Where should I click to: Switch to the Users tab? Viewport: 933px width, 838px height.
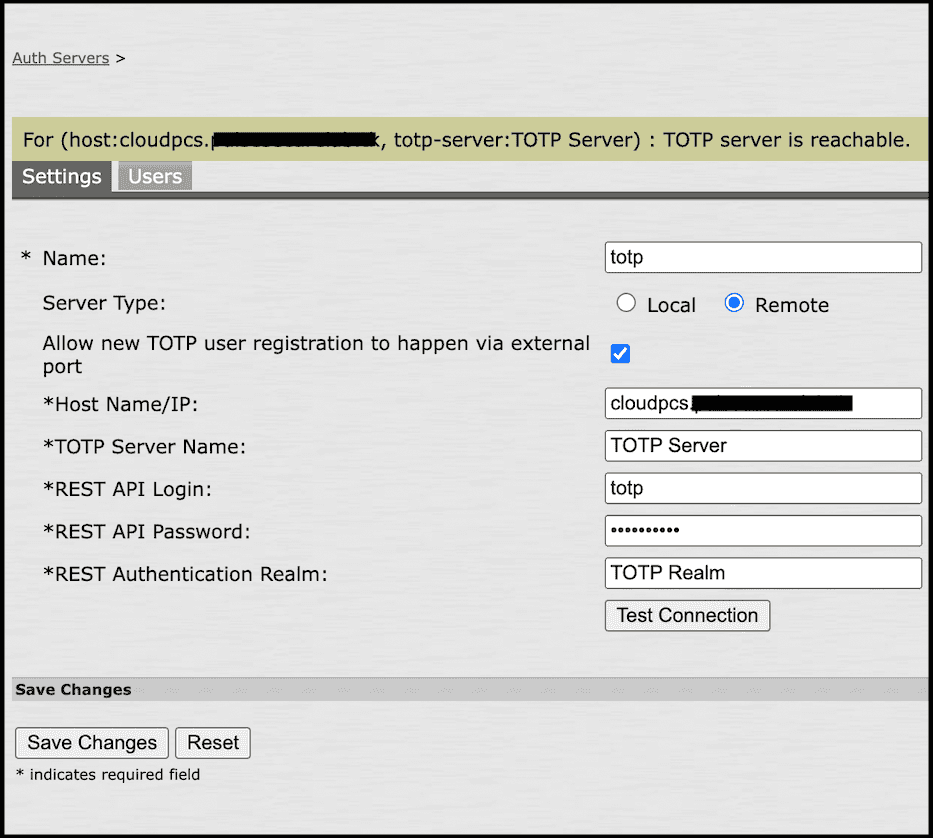point(154,176)
